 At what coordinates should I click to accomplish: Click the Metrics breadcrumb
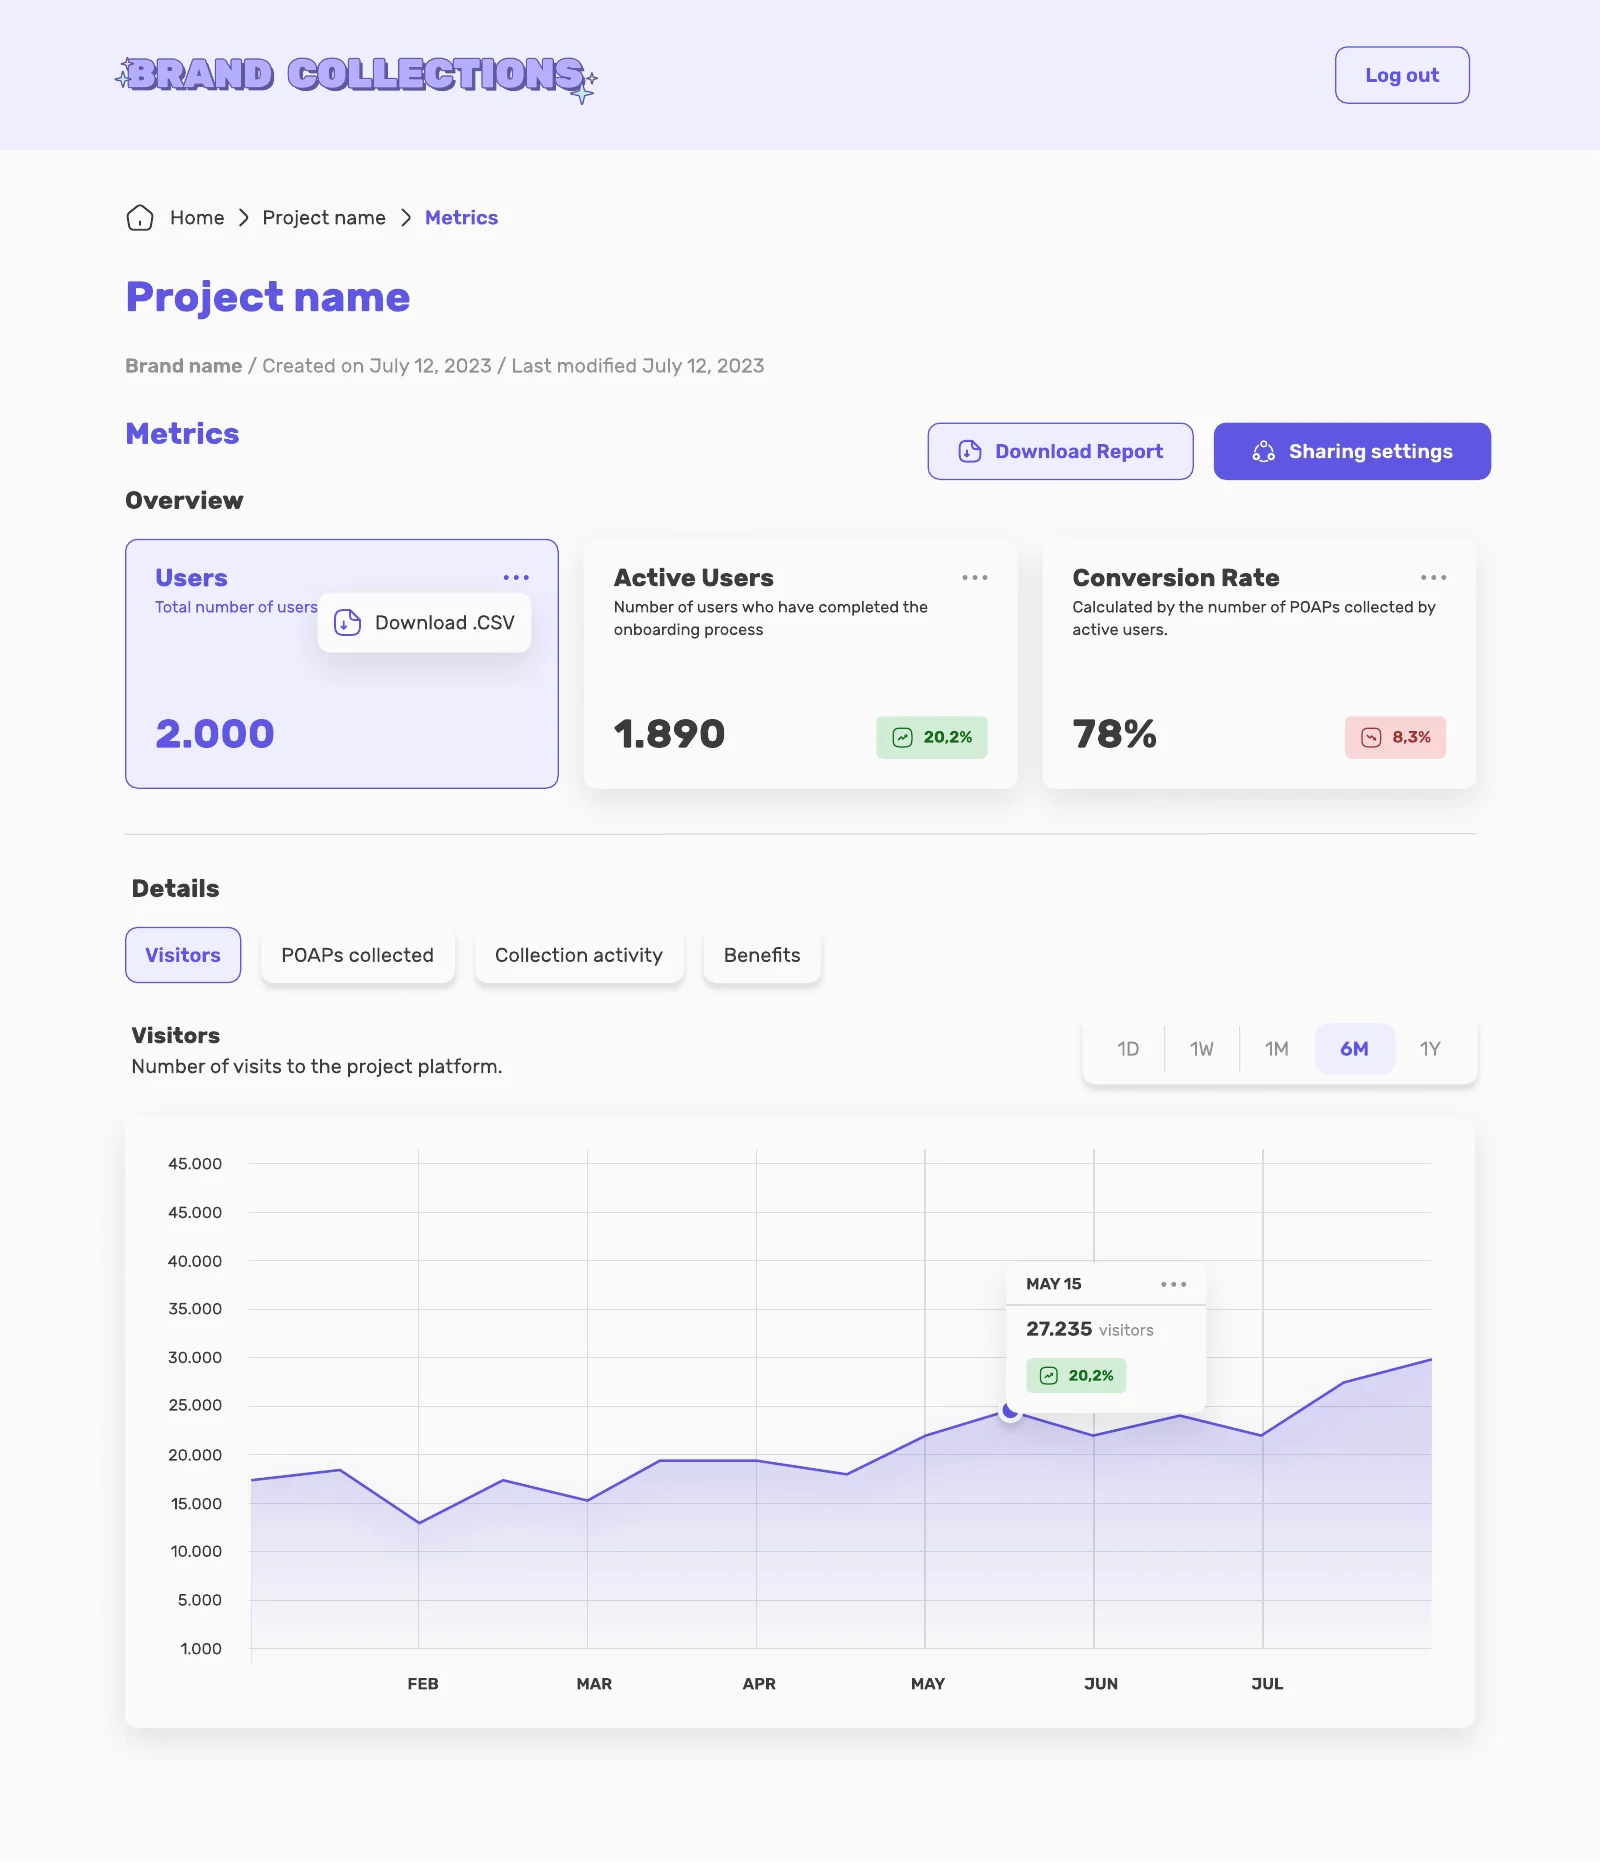tap(461, 218)
